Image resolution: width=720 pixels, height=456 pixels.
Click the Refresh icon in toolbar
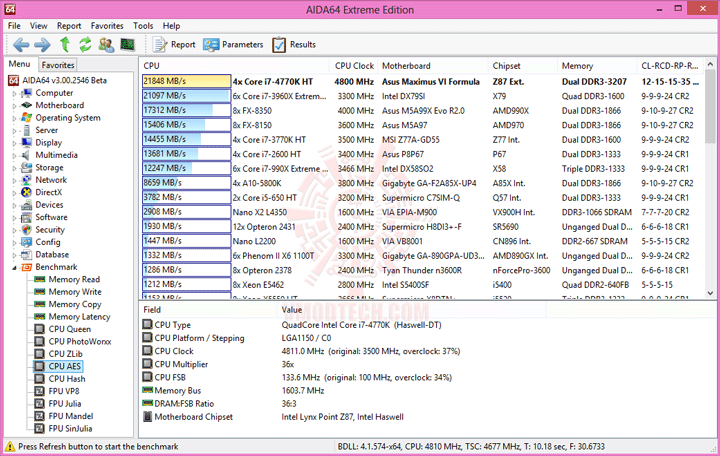(x=85, y=45)
